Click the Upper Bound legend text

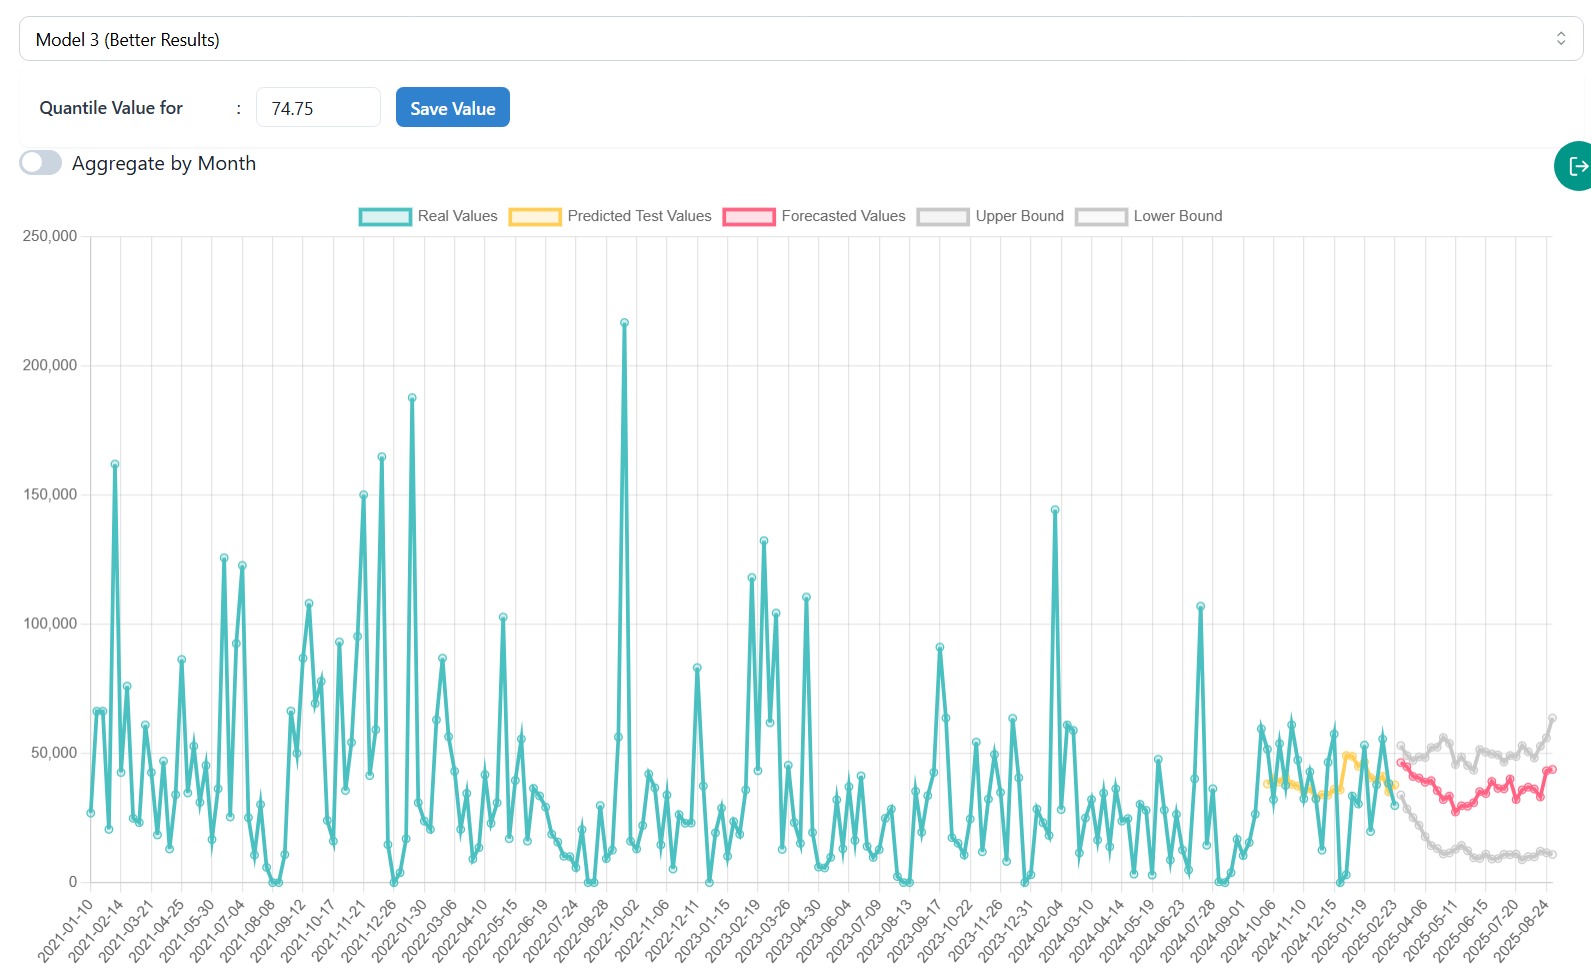1019,216
